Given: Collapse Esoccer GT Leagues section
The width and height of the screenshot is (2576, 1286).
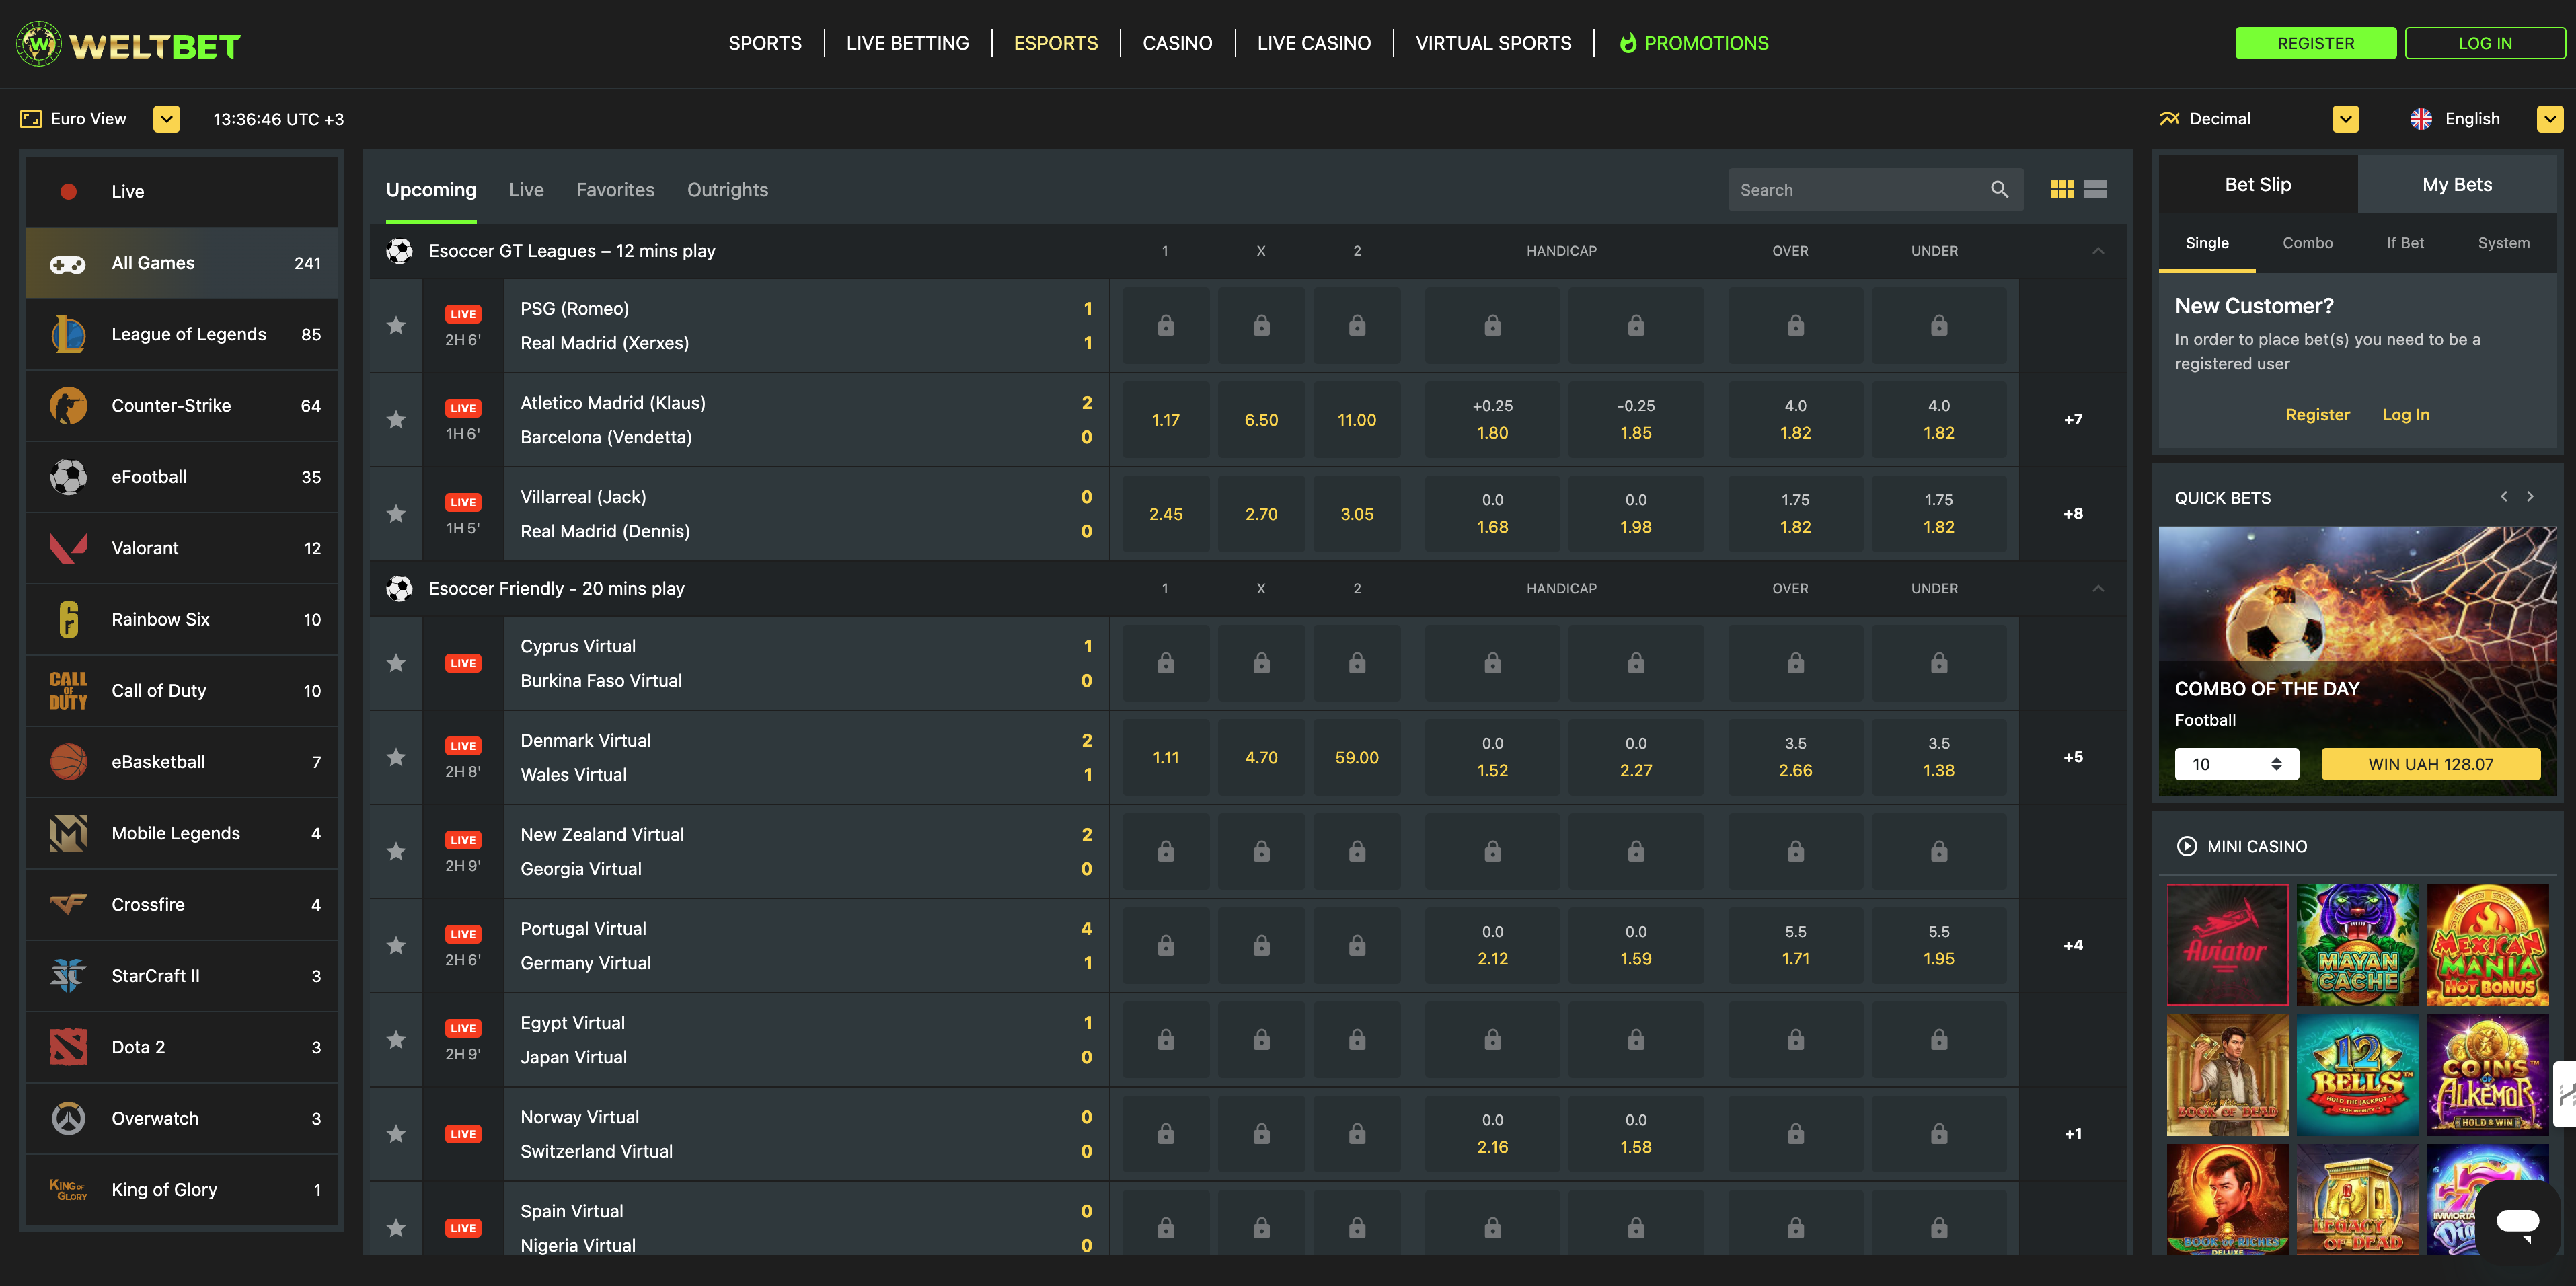Looking at the screenshot, I should point(2098,251).
